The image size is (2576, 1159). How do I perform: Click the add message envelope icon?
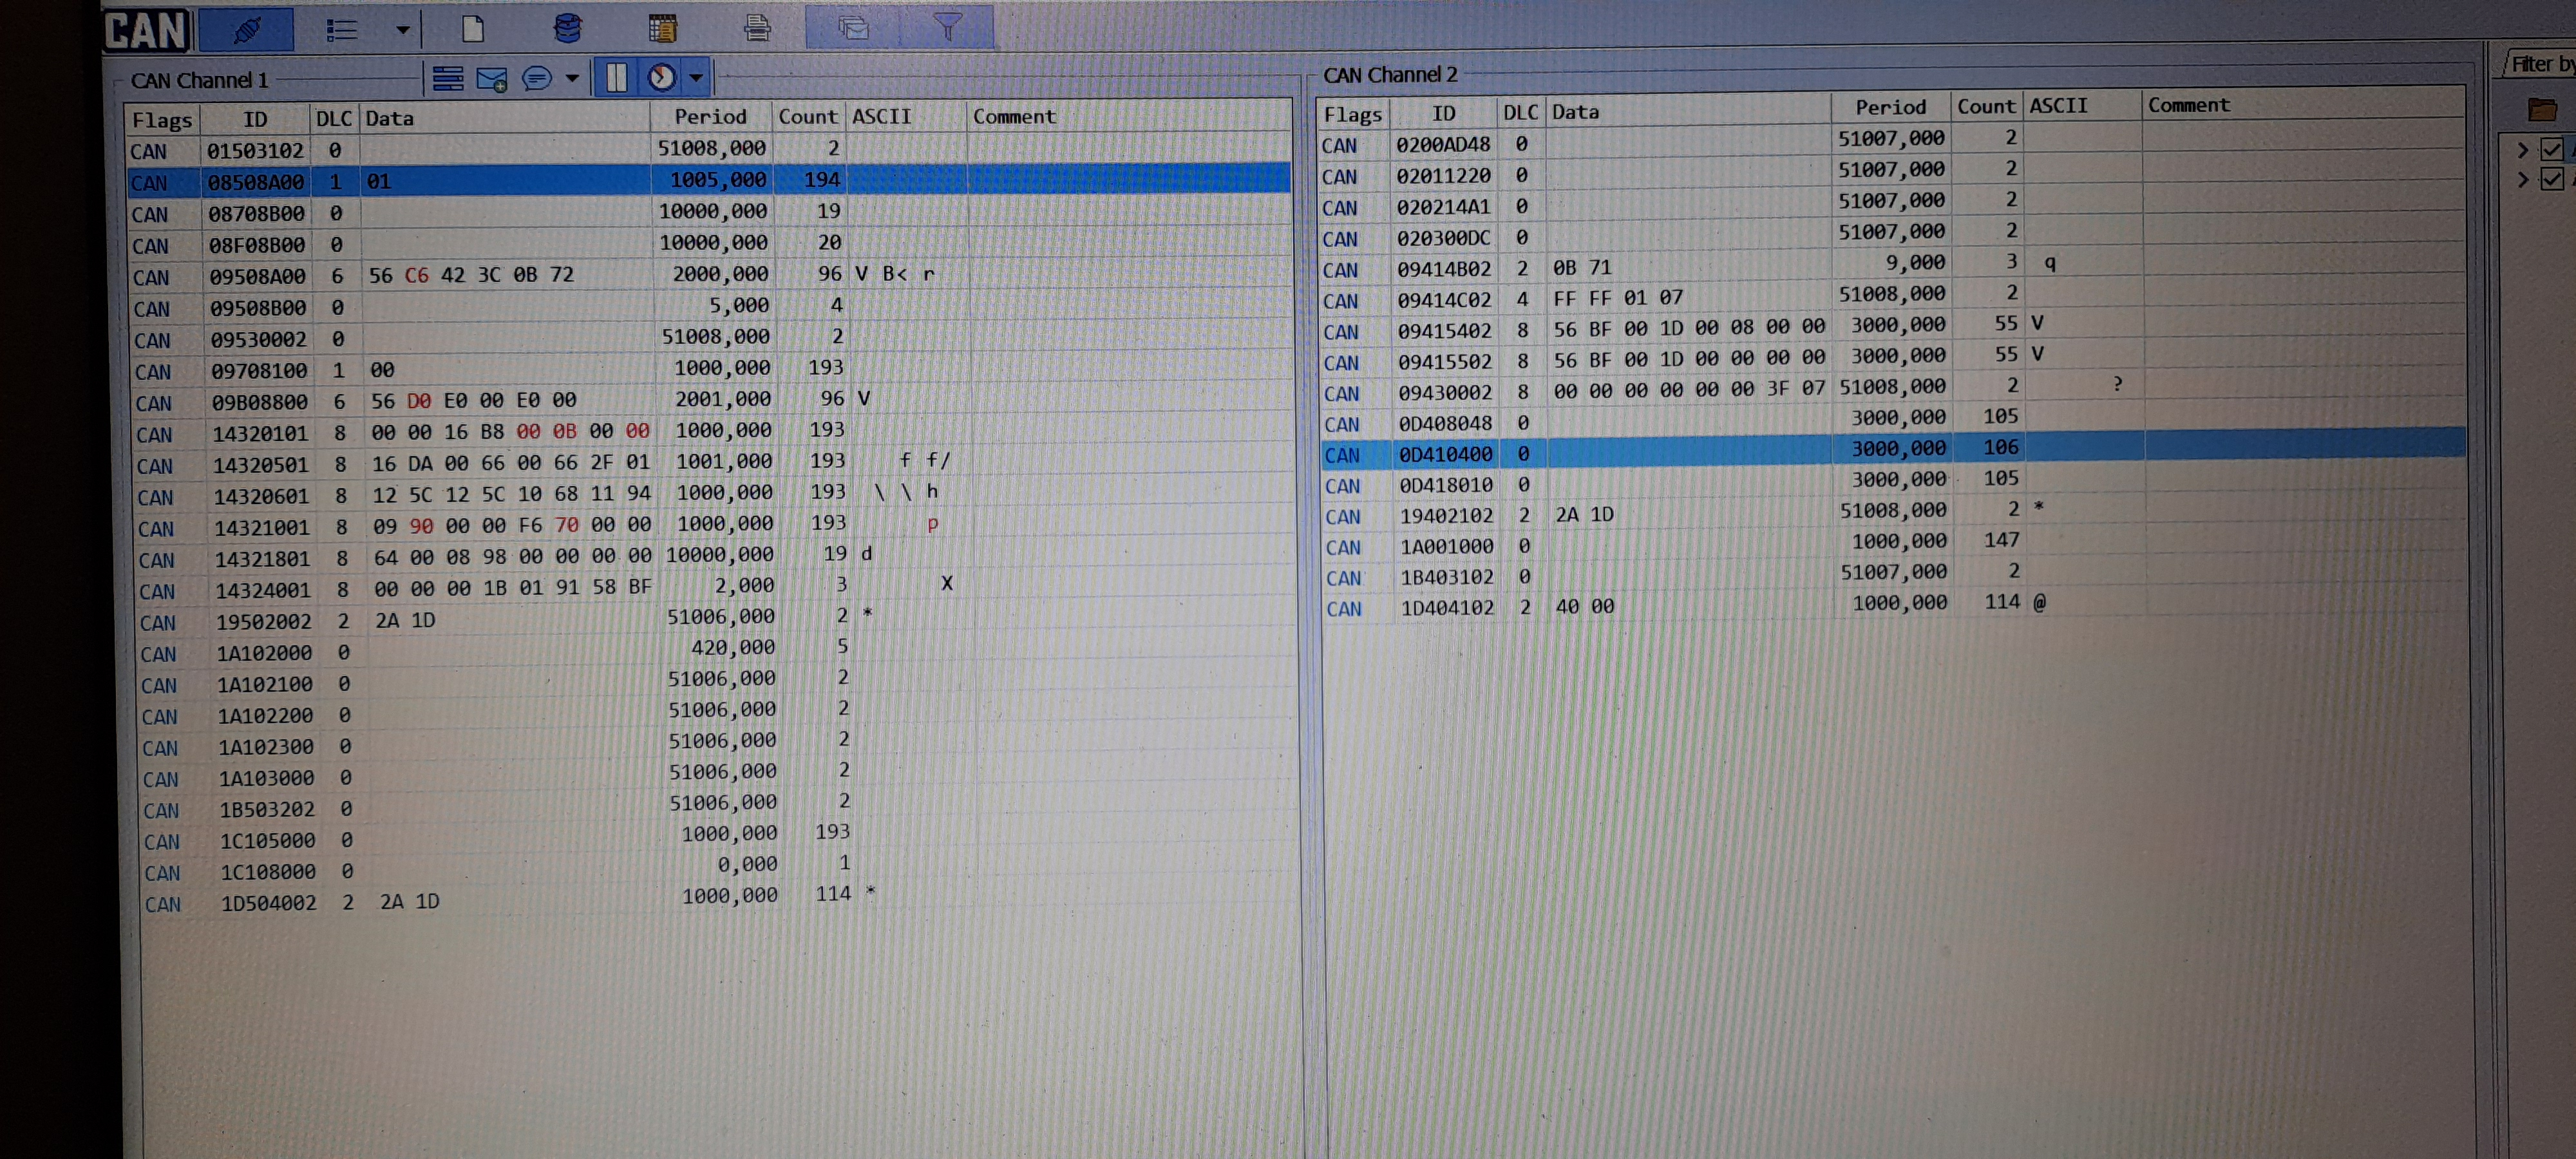492,79
